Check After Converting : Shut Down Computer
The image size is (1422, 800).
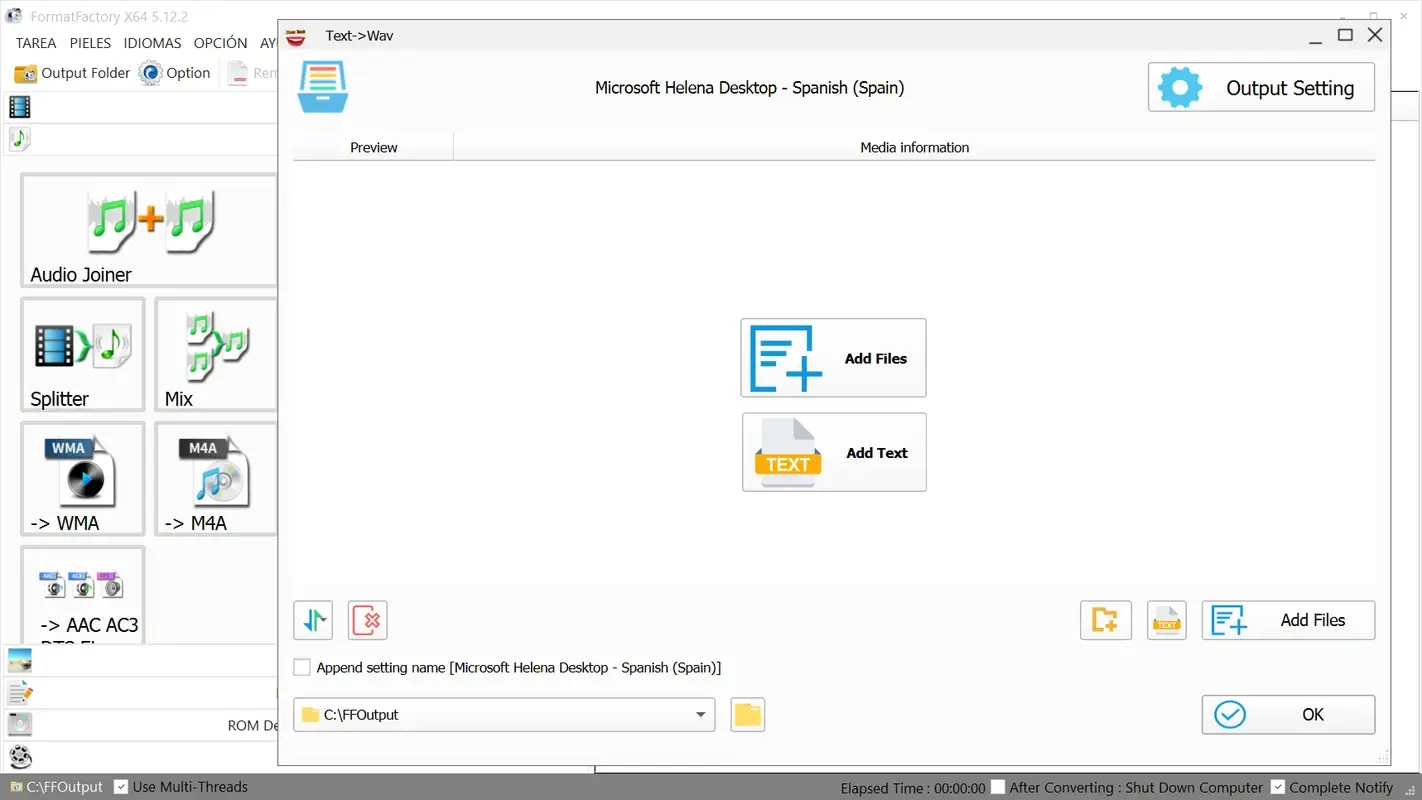[997, 787]
